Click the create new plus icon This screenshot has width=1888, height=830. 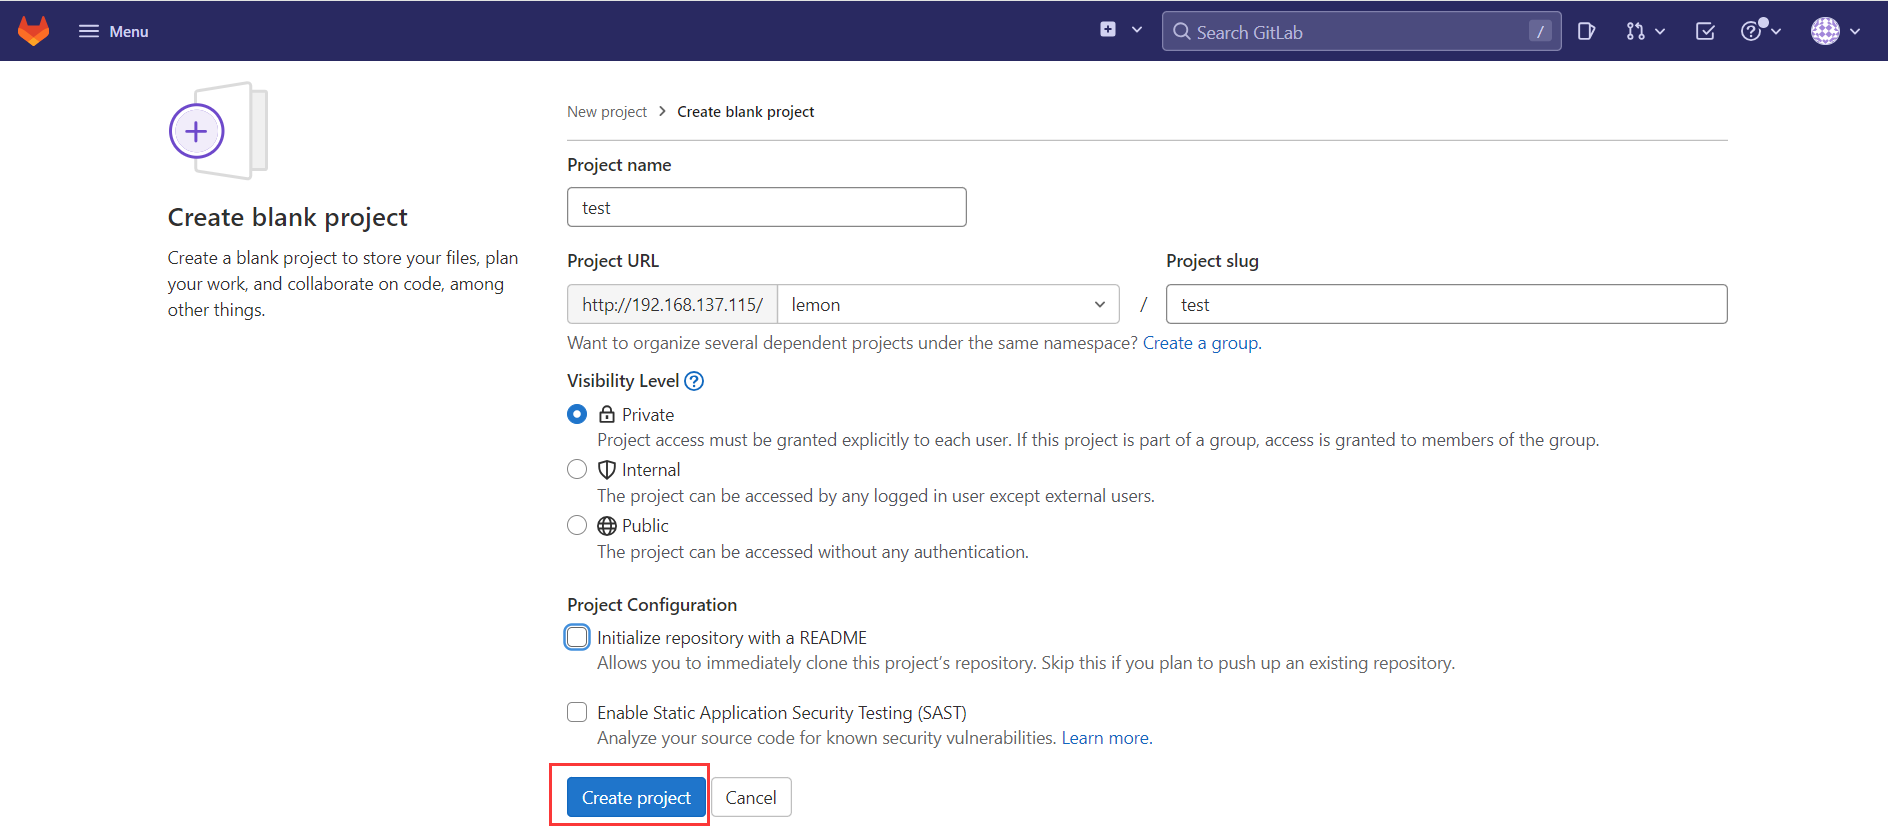[x=1108, y=30]
